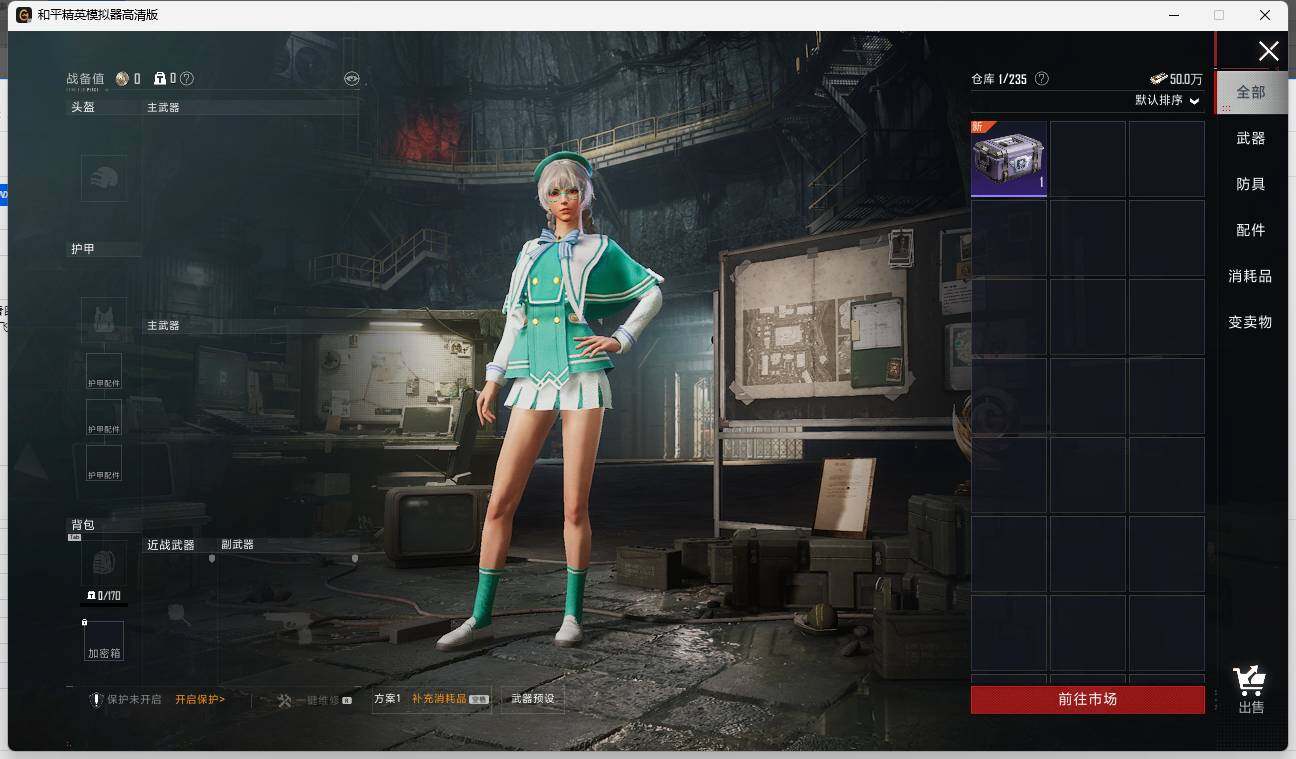
Task: Click the 补充消耗品 button
Action: click(x=439, y=699)
